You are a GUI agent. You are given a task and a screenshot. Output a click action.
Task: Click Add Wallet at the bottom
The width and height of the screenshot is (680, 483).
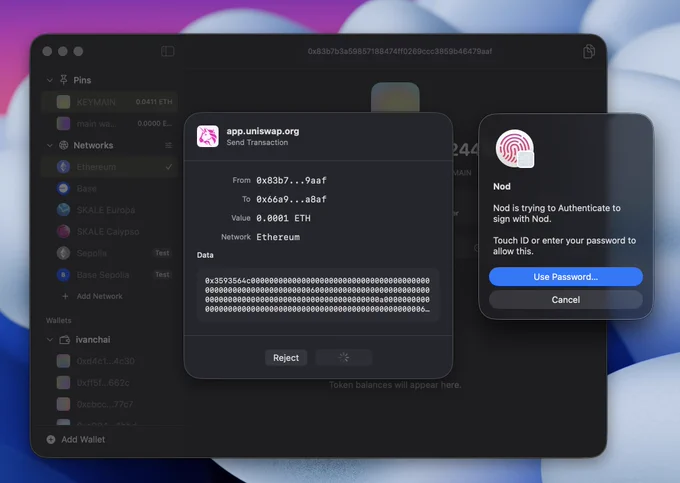coord(83,440)
